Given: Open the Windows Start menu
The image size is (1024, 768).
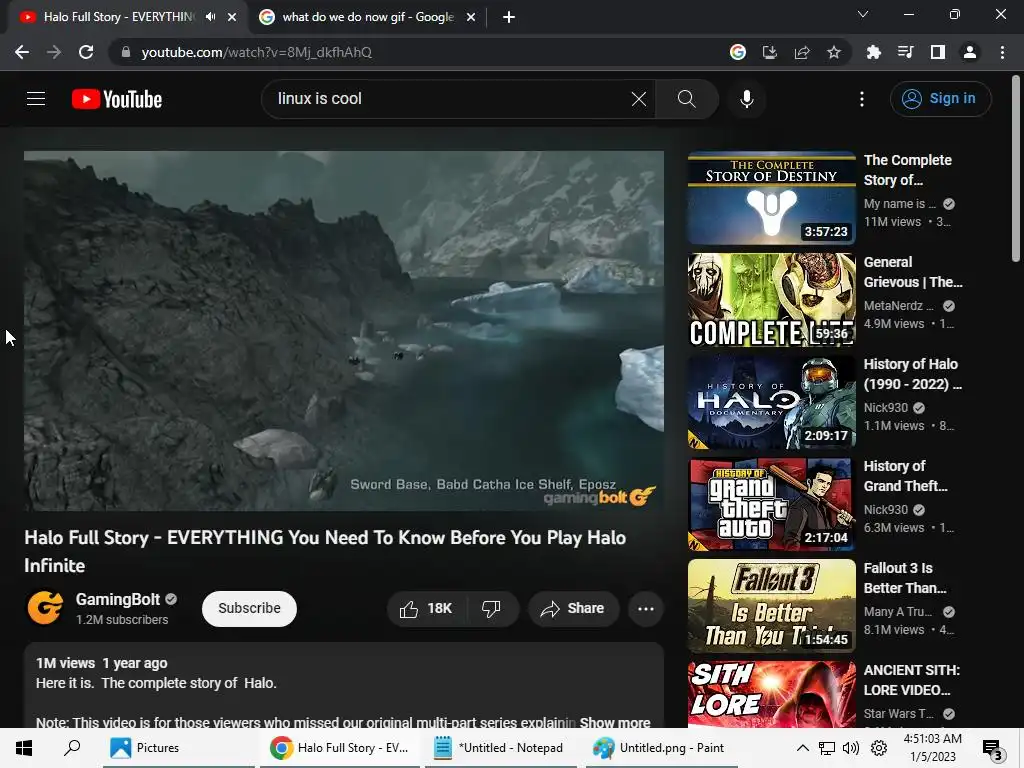Looking at the screenshot, I should point(24,748).
